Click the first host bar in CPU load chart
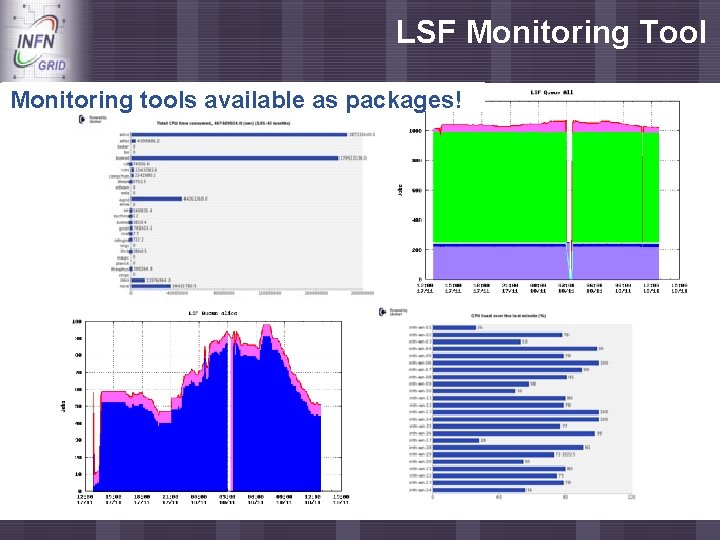This screenshot has height=540, width=720. pos(454,327)
